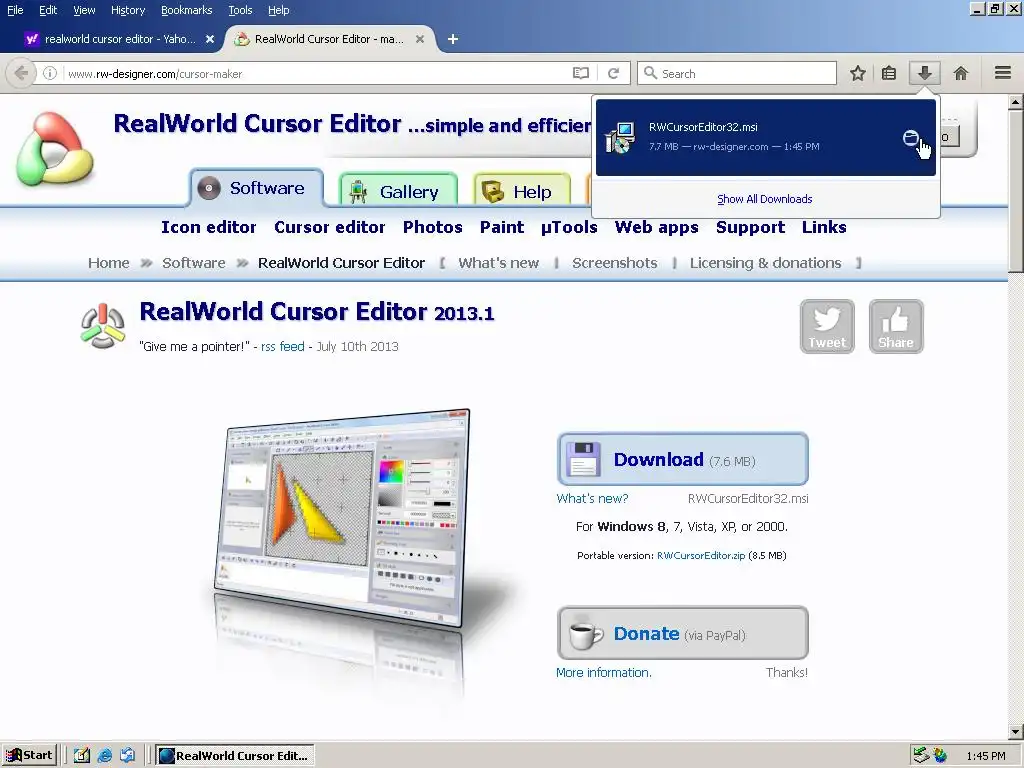Click the Home breadcrumb link

point(108,263)
